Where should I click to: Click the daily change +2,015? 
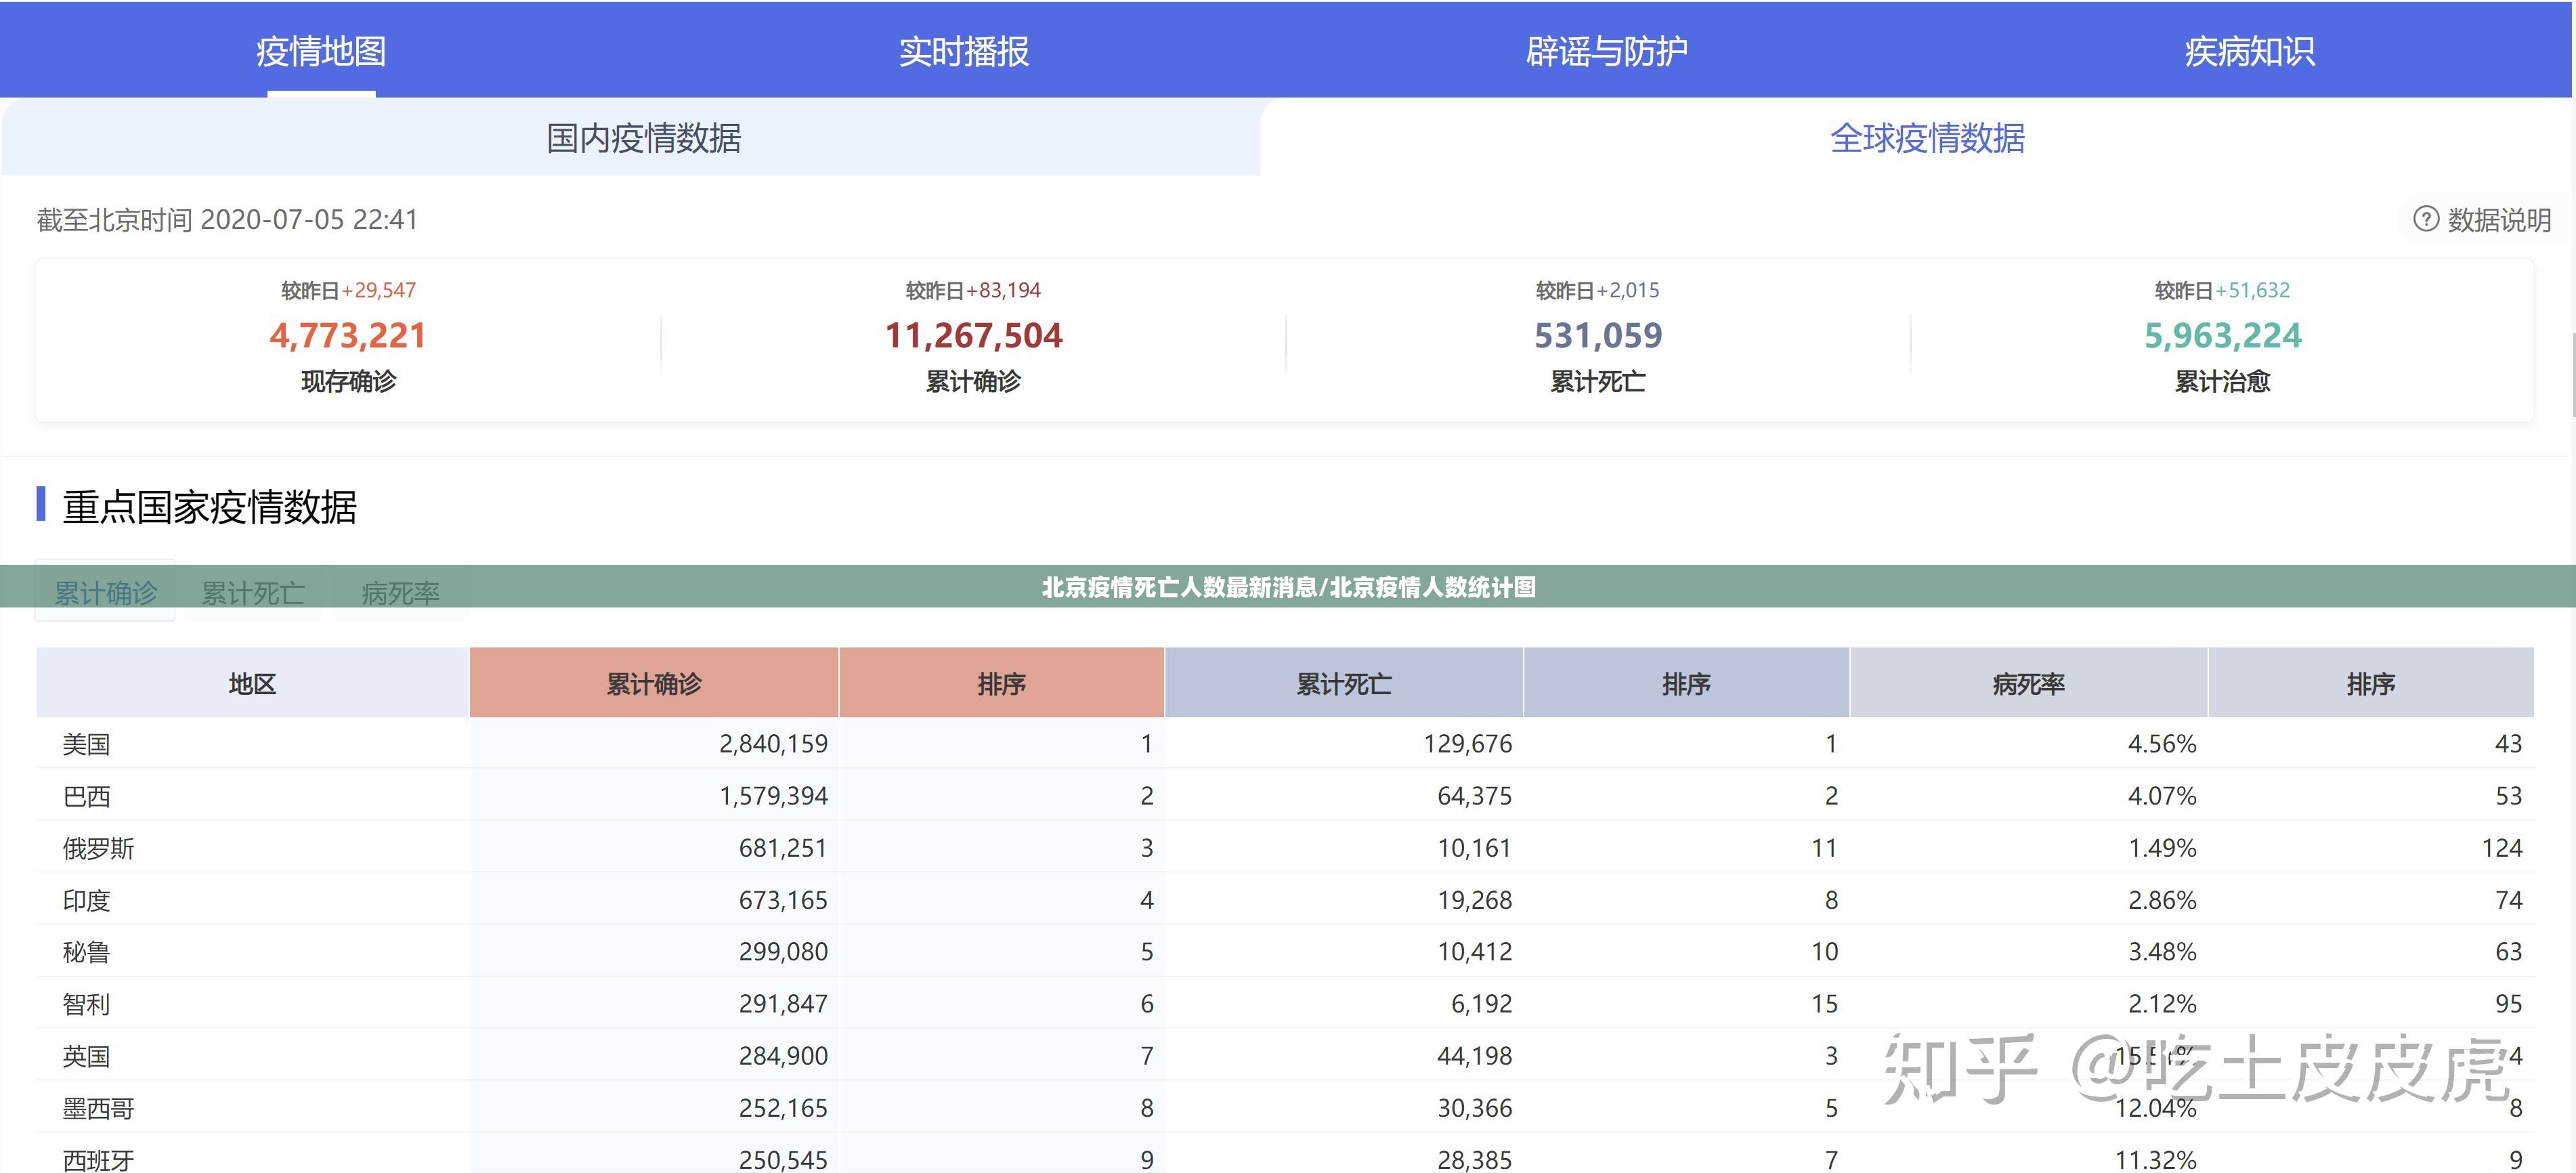pos(1628,290)
